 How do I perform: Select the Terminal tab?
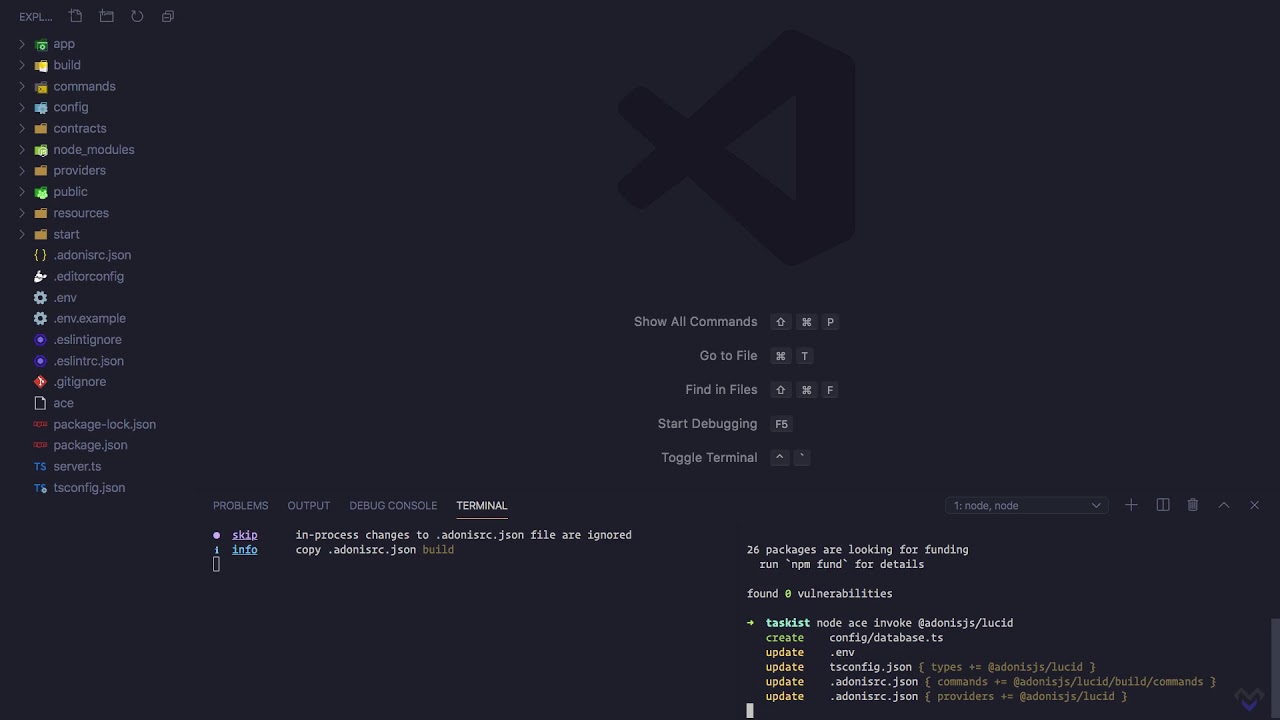(482, 505)
